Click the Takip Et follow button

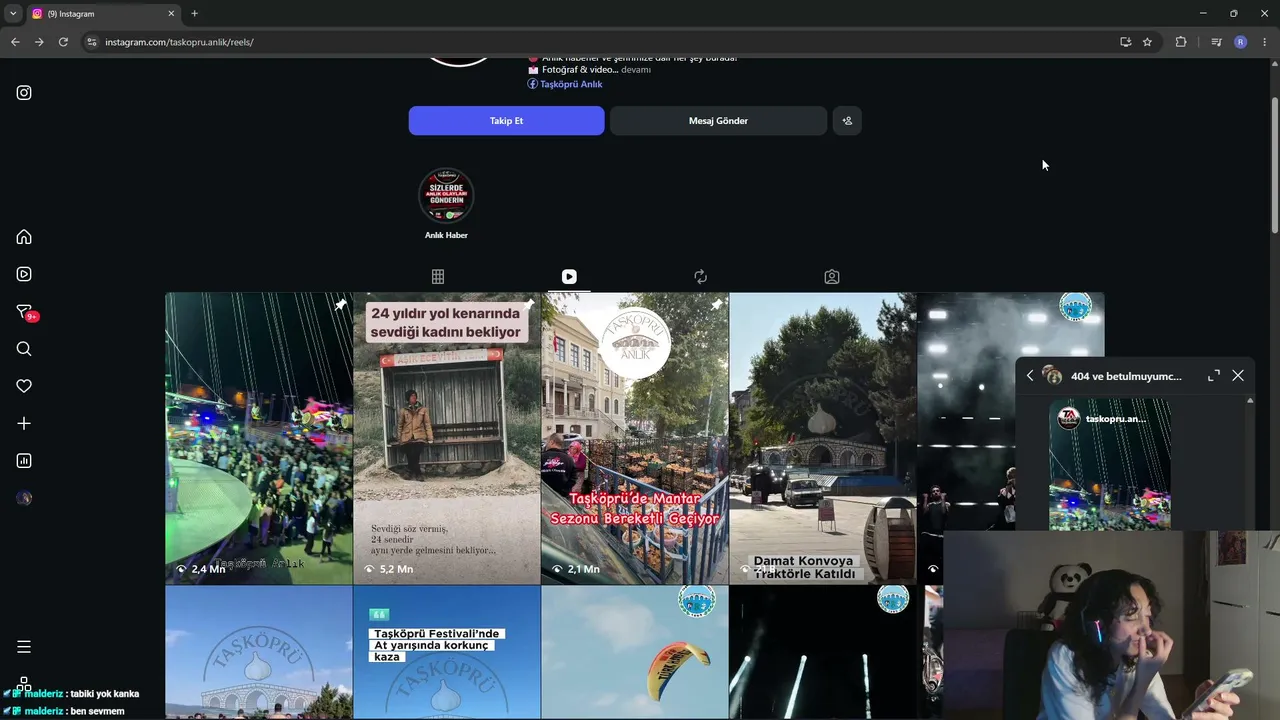pos(506,121)
